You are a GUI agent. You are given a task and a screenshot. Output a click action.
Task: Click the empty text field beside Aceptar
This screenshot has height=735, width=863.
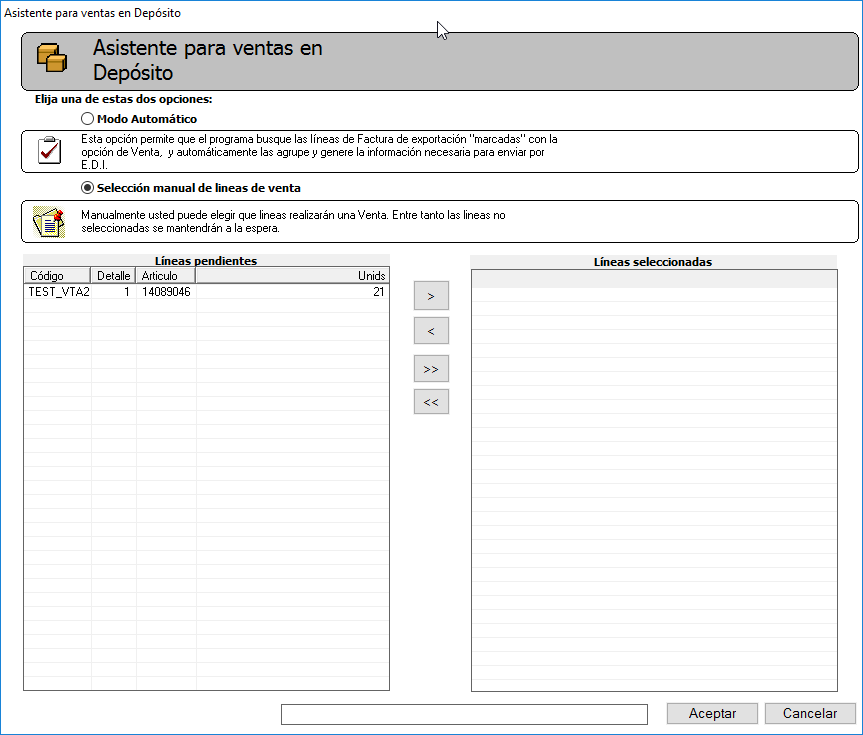coord(464,714)
